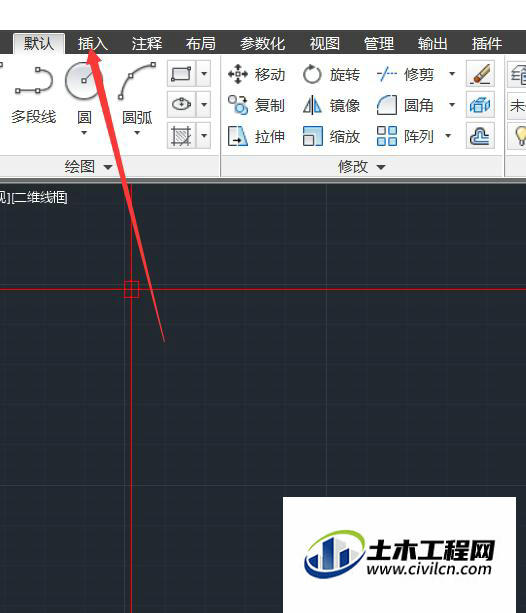Open the Fillet (圆角) dropdown arrow
The image size is (526, 613).
point(452,104)
